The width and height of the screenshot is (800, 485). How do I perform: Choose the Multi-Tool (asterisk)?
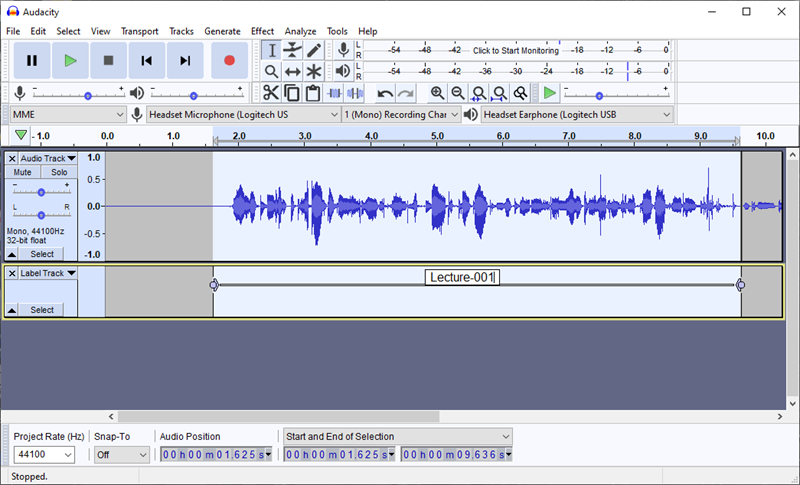coord(314,71)
